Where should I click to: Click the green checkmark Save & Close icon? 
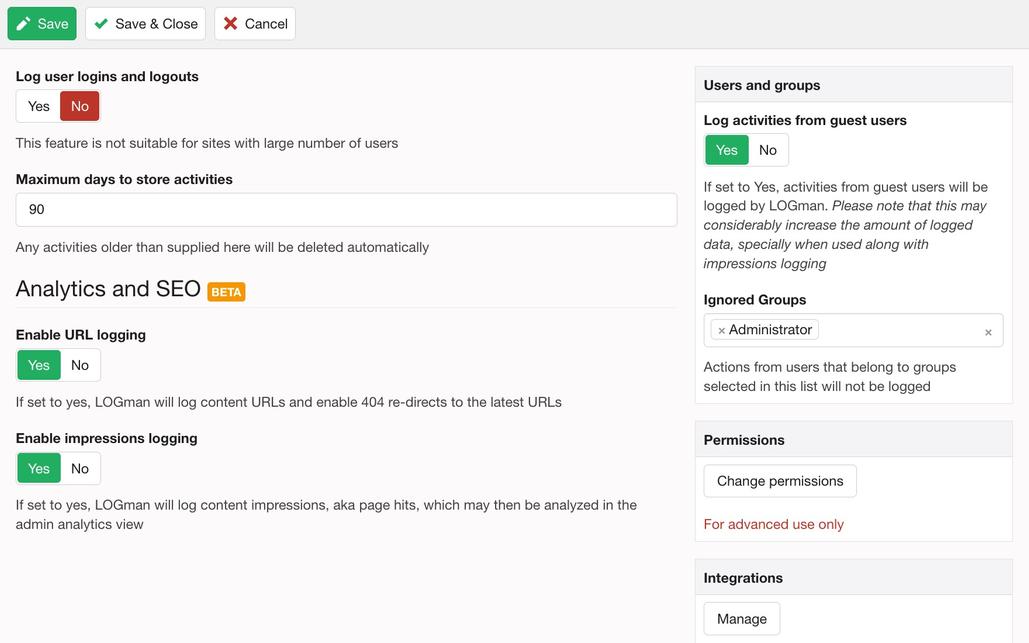(x=101, y=24)
